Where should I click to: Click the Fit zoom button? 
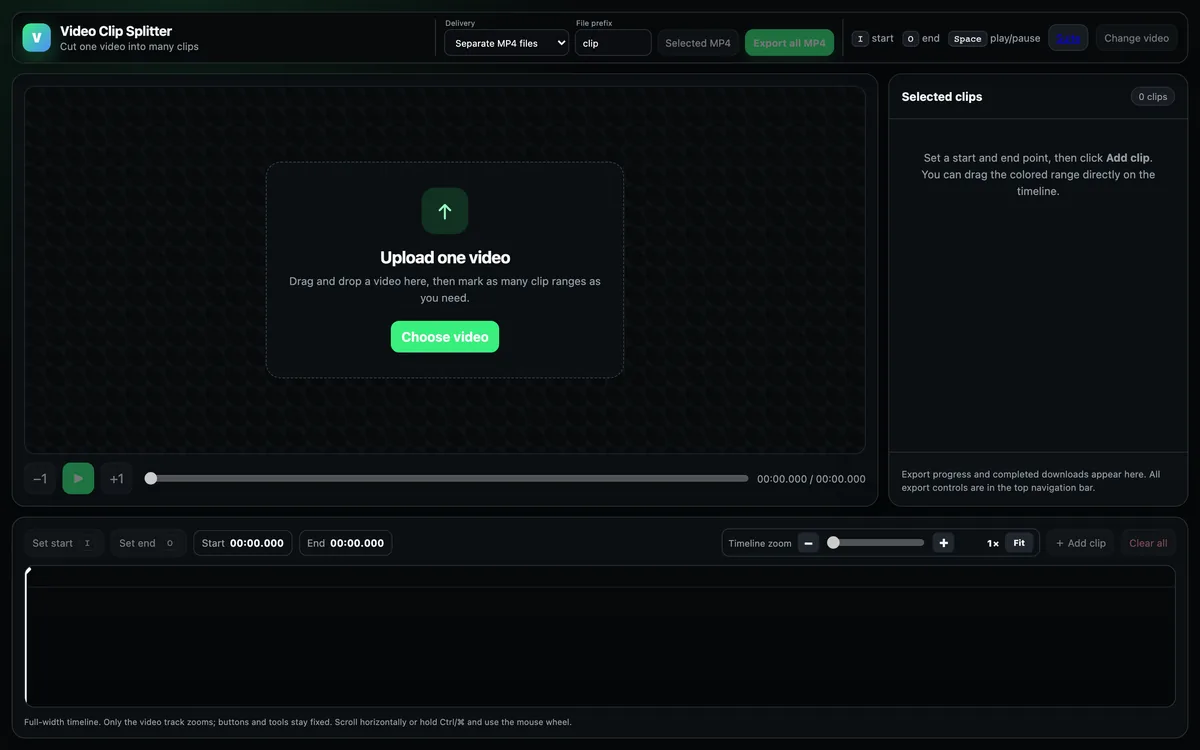1019,543
